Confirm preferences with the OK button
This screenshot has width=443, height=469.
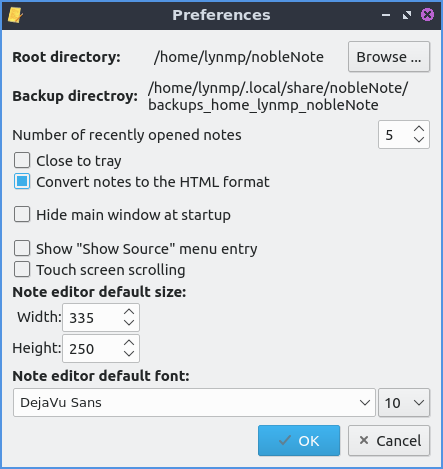tap(299, 441)
